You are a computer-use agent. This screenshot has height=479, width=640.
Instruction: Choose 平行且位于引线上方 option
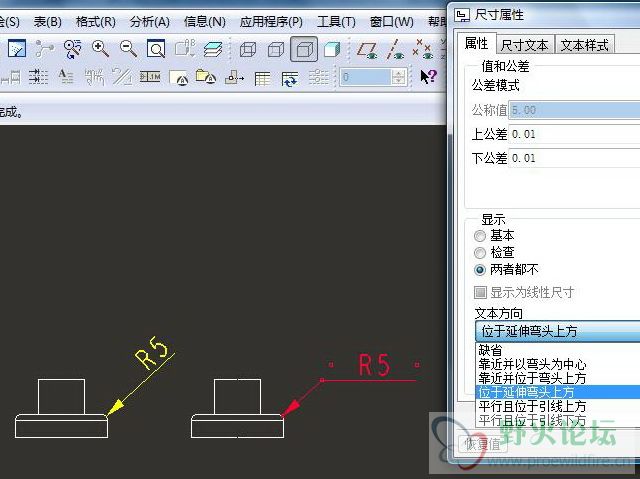558,406
